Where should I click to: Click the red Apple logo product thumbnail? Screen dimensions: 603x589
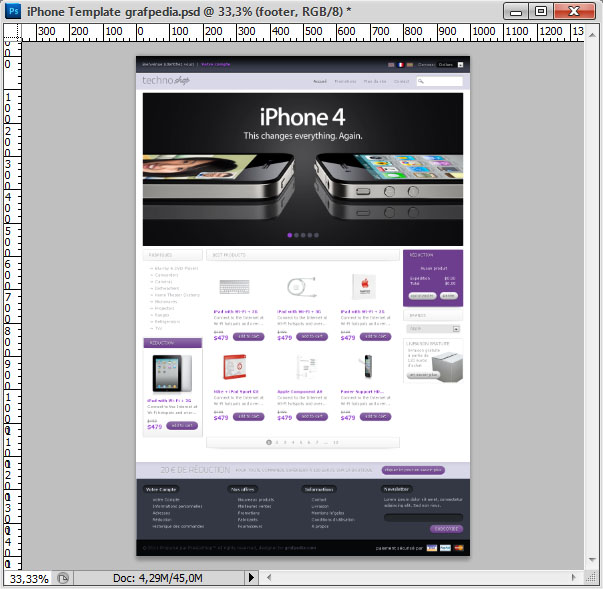[x=365, y=286]
